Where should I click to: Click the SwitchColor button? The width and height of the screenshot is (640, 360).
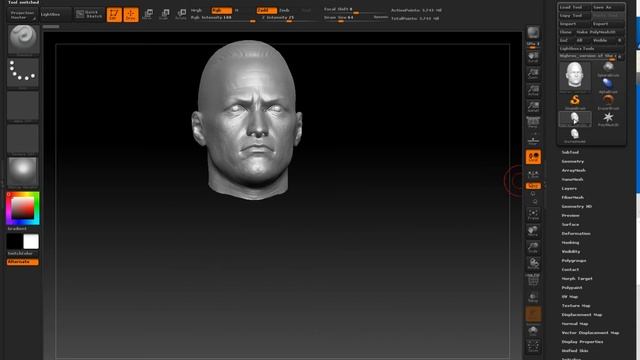pos(22,253)
